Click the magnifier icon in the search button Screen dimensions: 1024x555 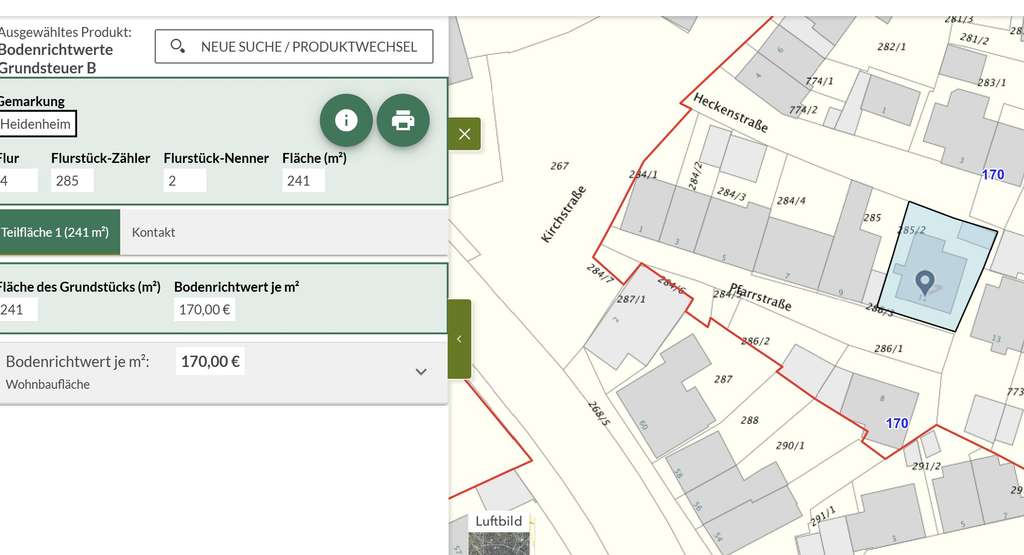tap(177, 46)
